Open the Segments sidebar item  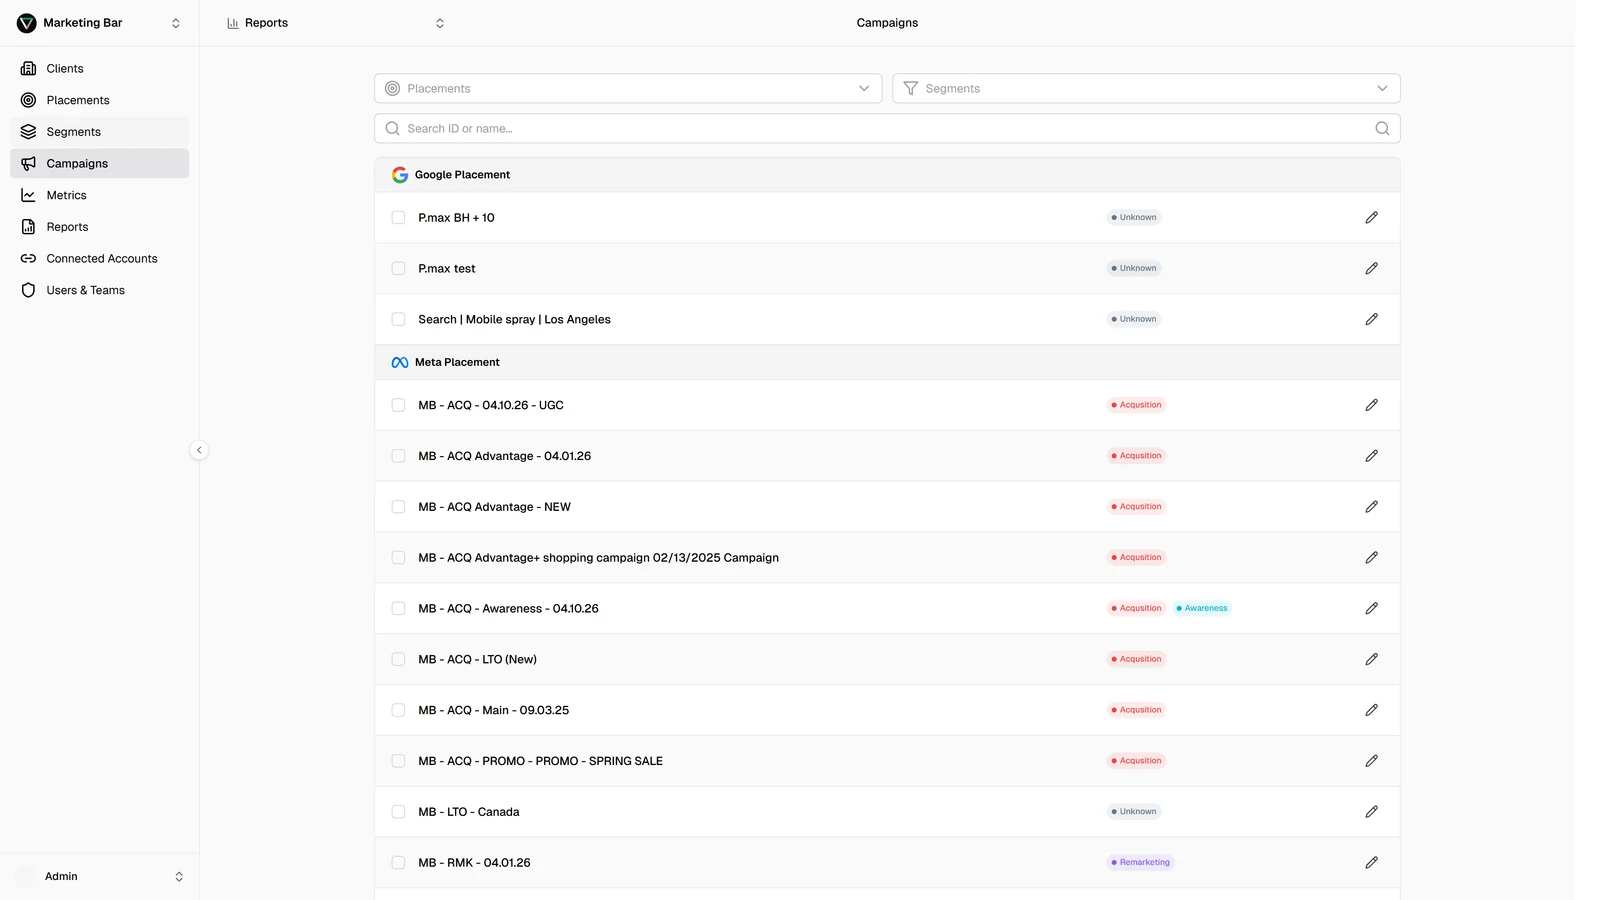[x=99, y=132]
